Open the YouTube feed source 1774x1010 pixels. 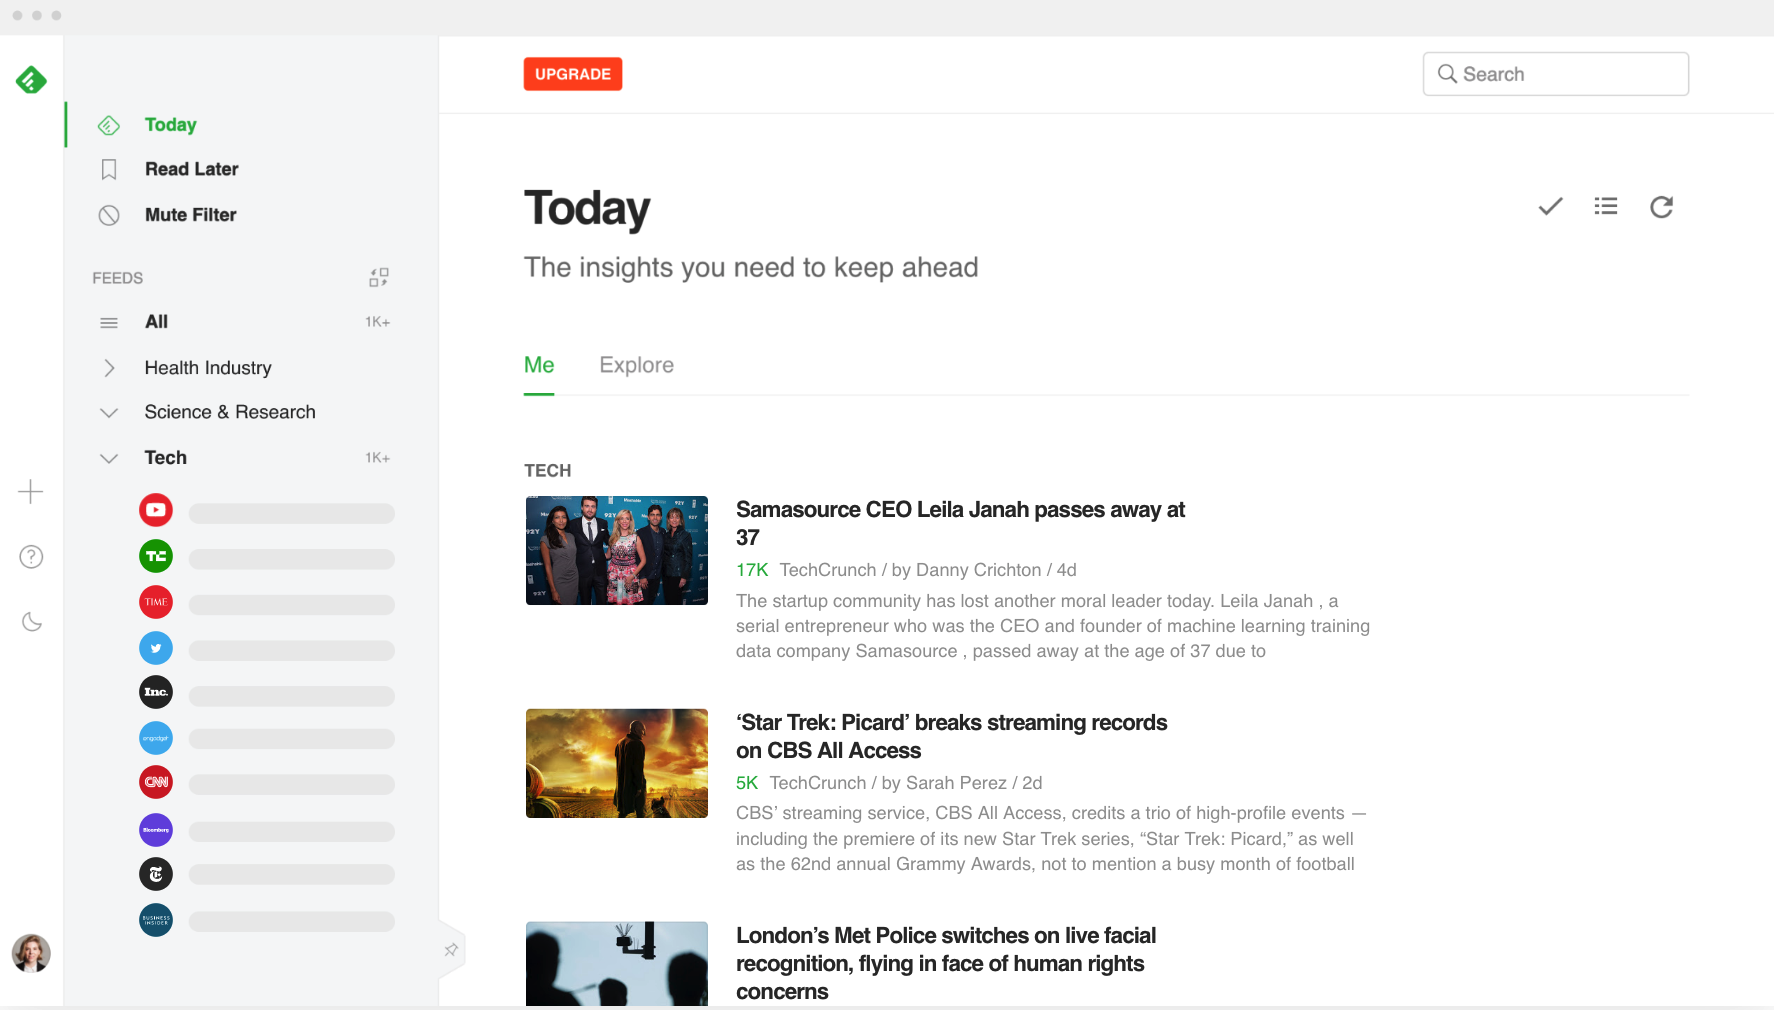point(156,510)
